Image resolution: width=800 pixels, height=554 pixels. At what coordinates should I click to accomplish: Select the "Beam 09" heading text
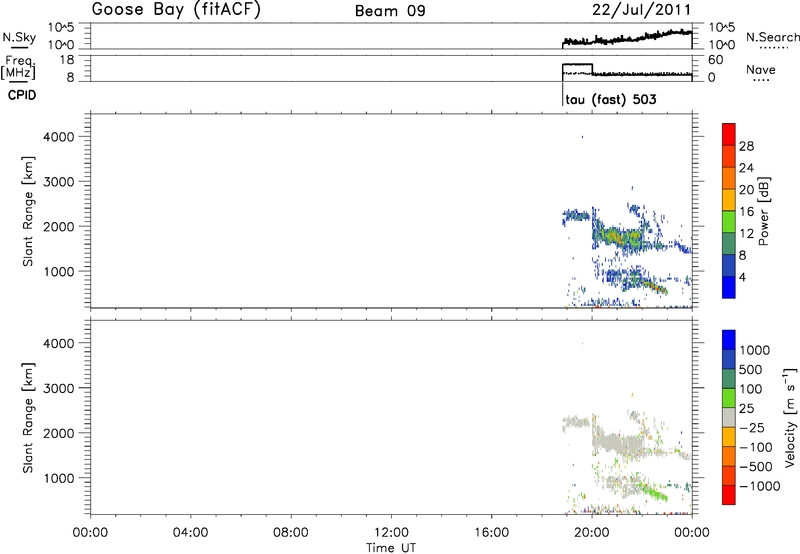(390, 11)
